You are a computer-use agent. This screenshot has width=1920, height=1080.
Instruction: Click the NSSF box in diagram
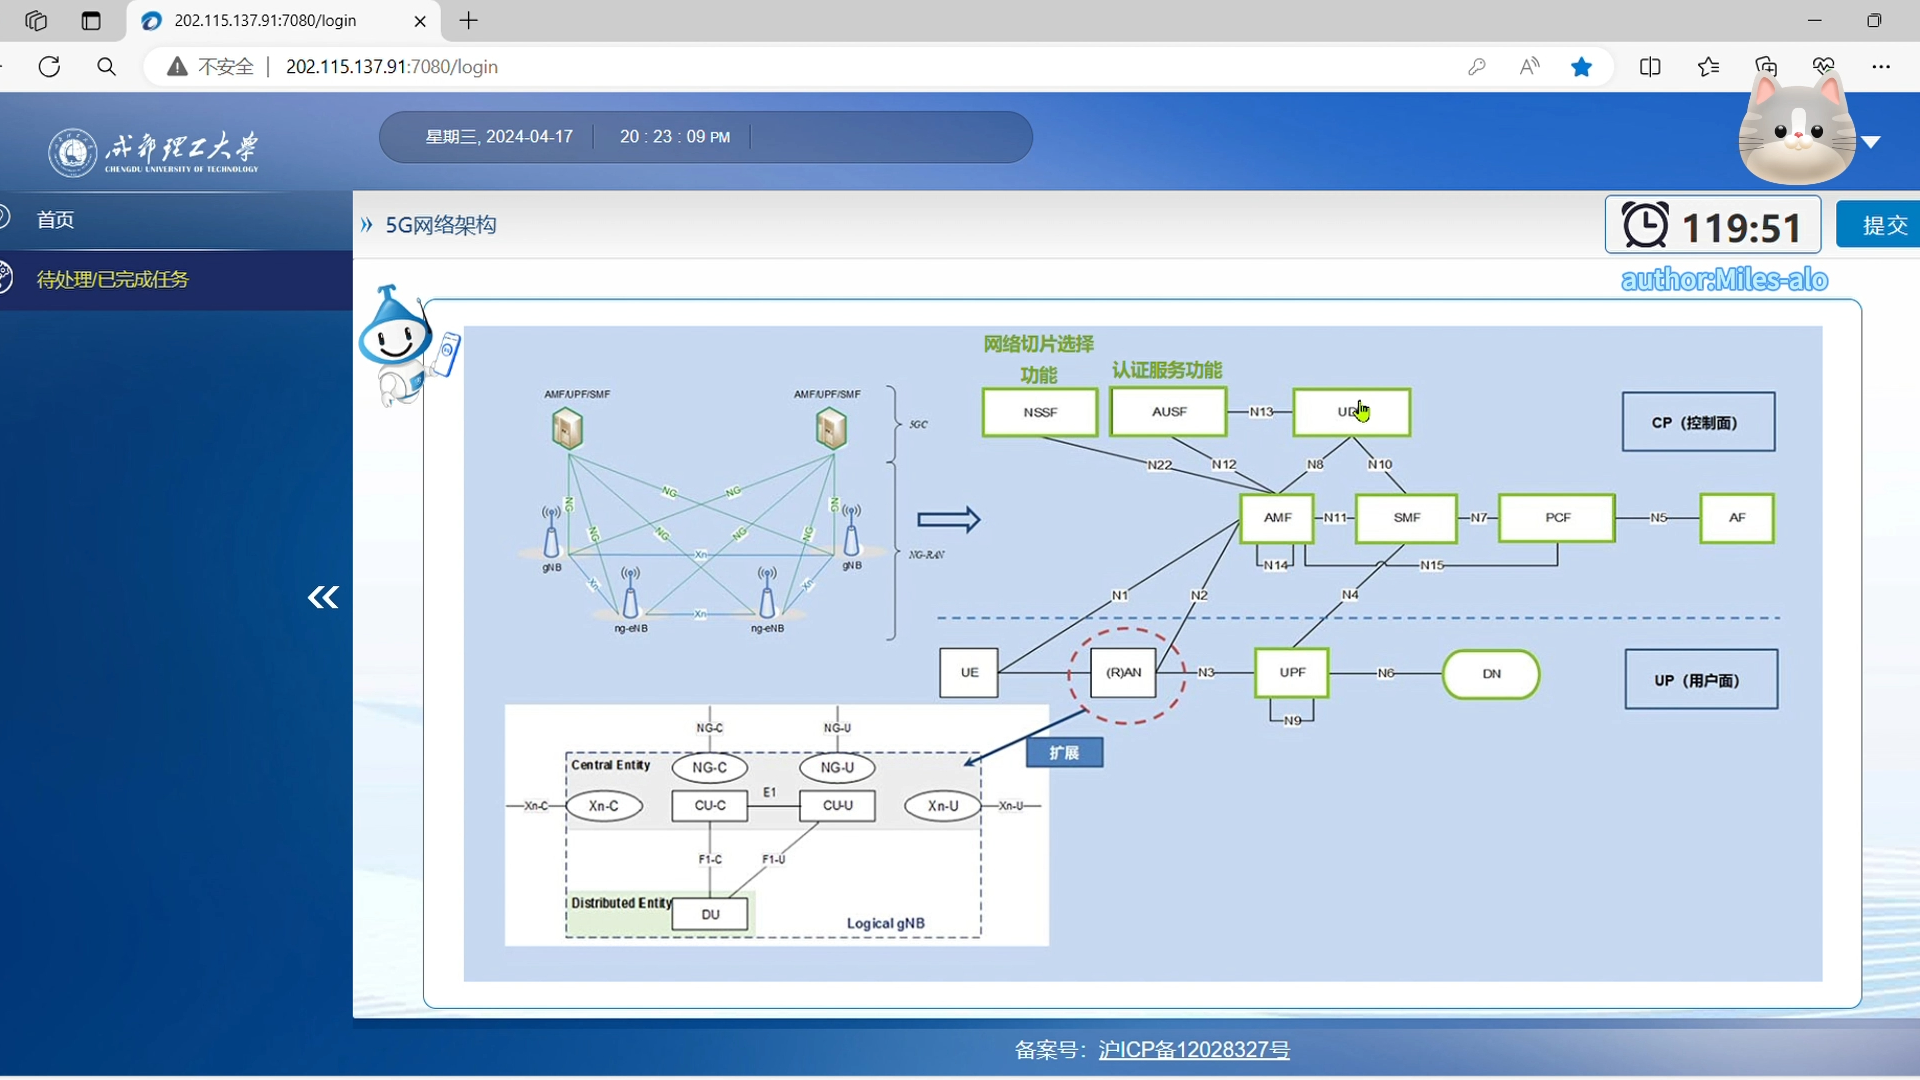coord(1040,412)
